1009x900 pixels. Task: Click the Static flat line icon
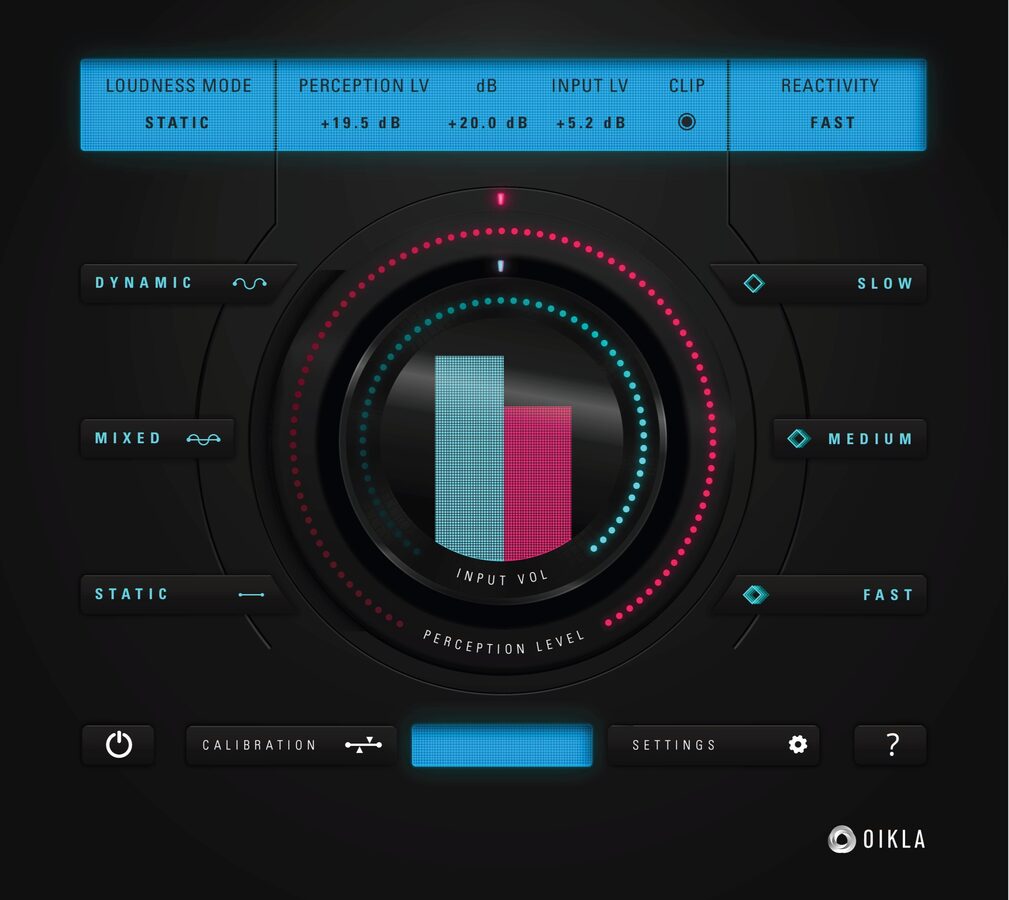pos(251,594)
